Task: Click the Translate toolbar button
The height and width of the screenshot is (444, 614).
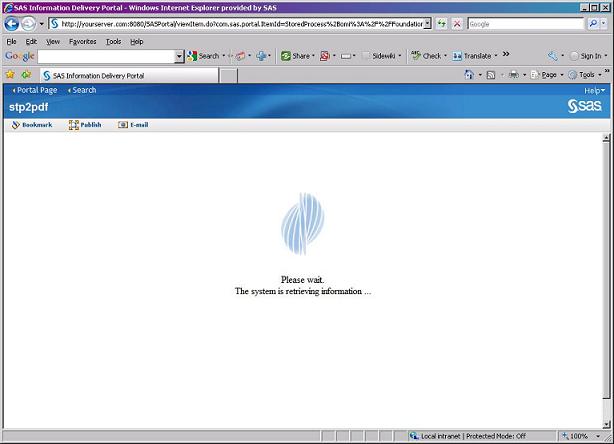Action: pos(472,56)
